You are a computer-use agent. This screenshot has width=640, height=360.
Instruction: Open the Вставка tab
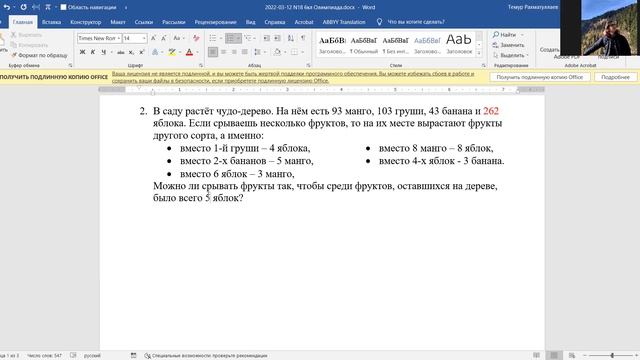[x=51, y=22]
